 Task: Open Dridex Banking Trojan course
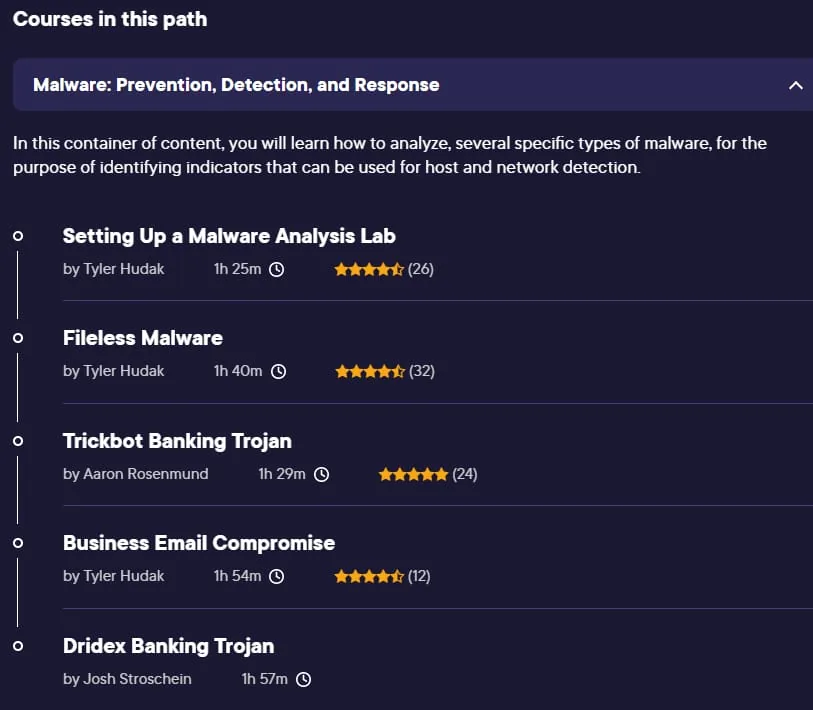[169, 646]
